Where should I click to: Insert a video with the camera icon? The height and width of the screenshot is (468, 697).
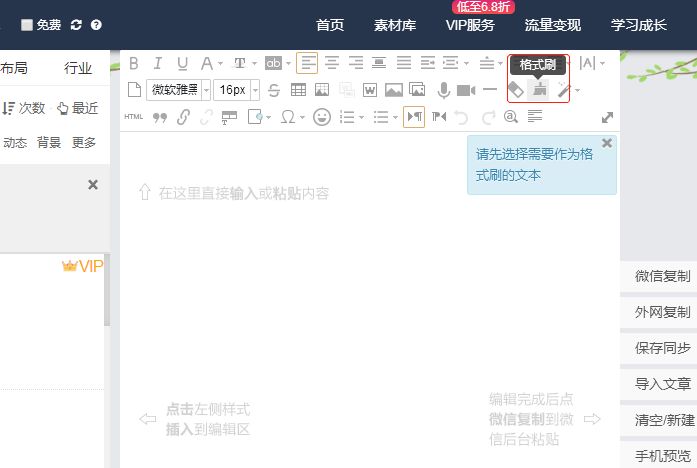pyautogui.click(x=466, y=90)
